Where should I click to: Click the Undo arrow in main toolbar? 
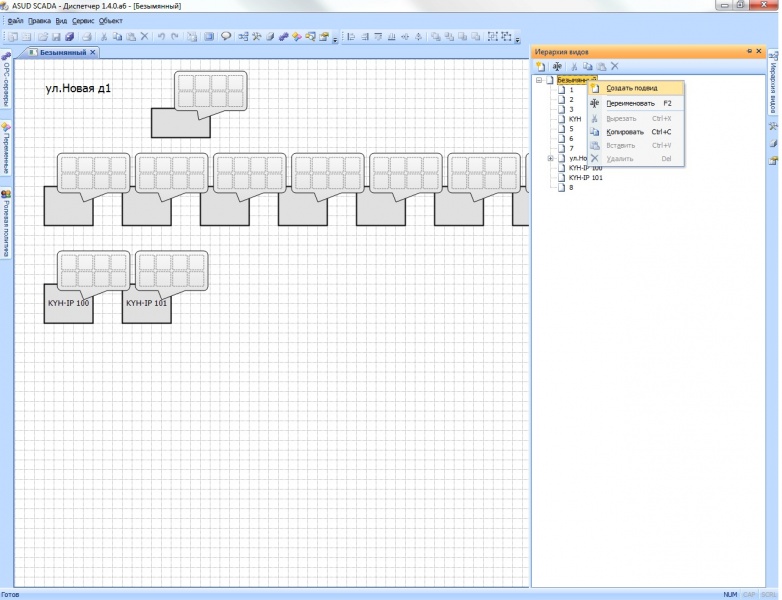[x=161, y=37]
